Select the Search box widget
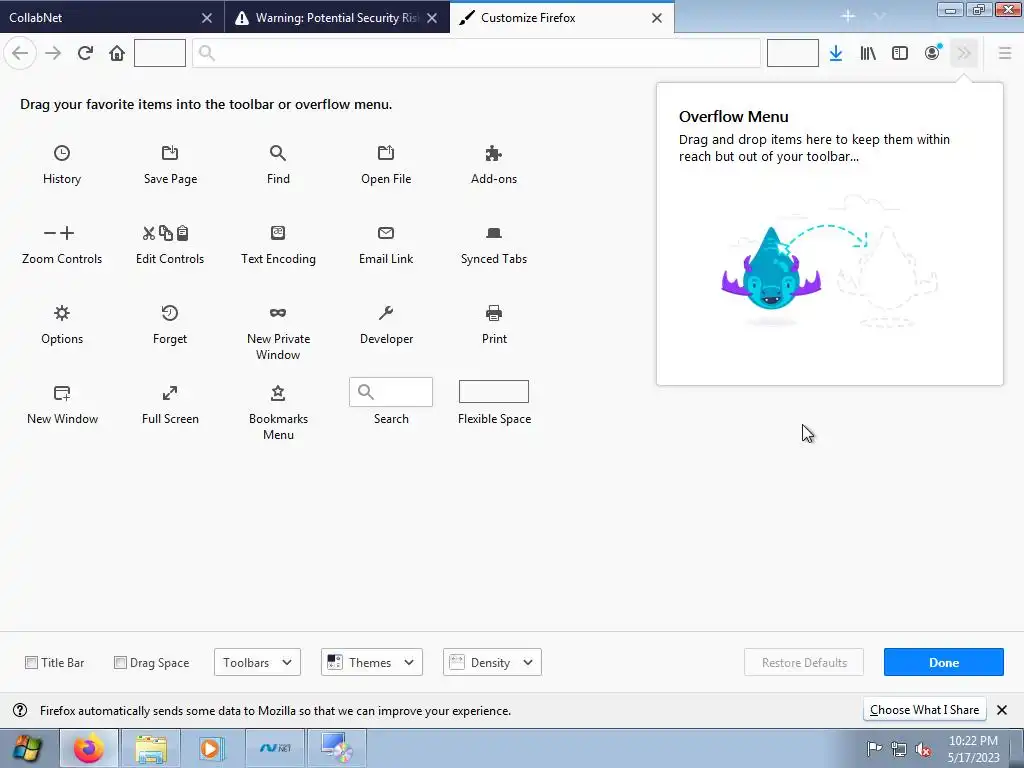The image size is (1024, 768). tap(391, 392)
